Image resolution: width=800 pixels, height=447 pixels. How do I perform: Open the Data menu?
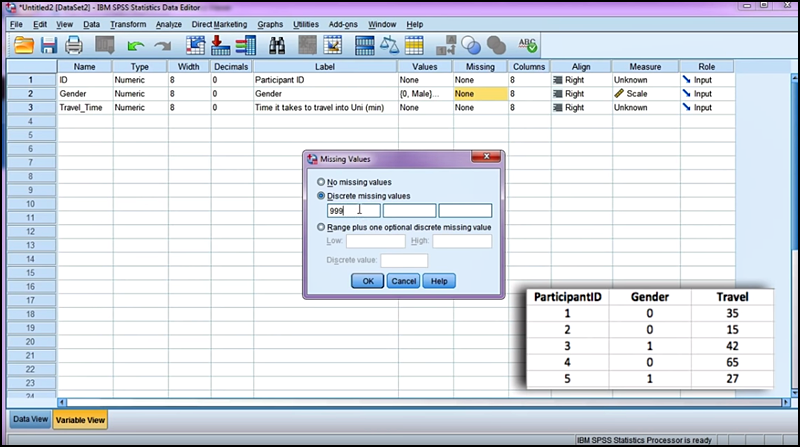(91, 24)
